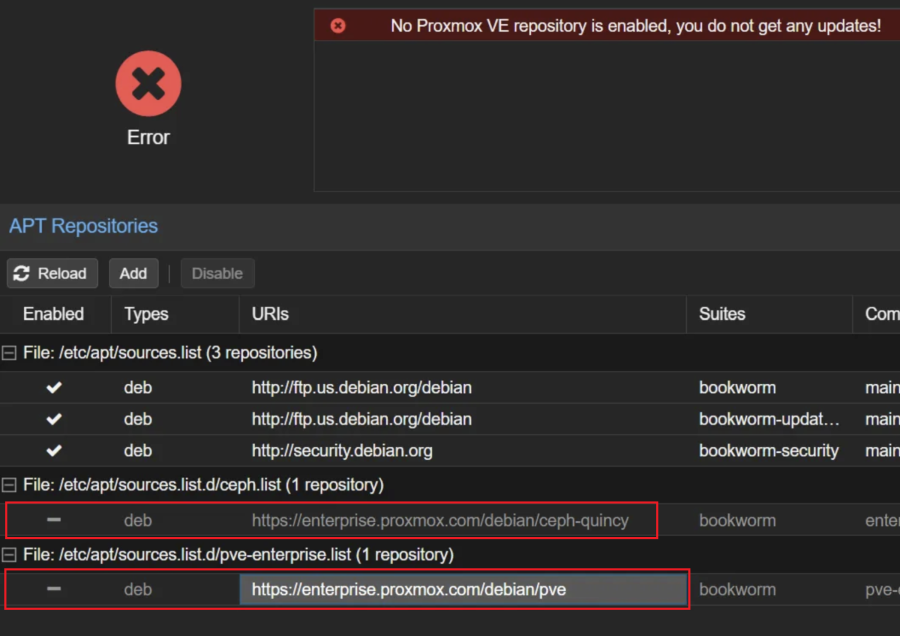Click the red warning icon in alert banner

pos(338,26)
